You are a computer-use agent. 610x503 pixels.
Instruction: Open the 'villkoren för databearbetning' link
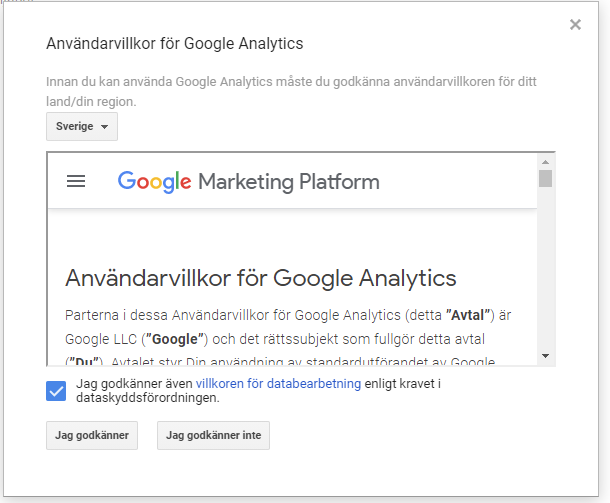coord(278,384)
